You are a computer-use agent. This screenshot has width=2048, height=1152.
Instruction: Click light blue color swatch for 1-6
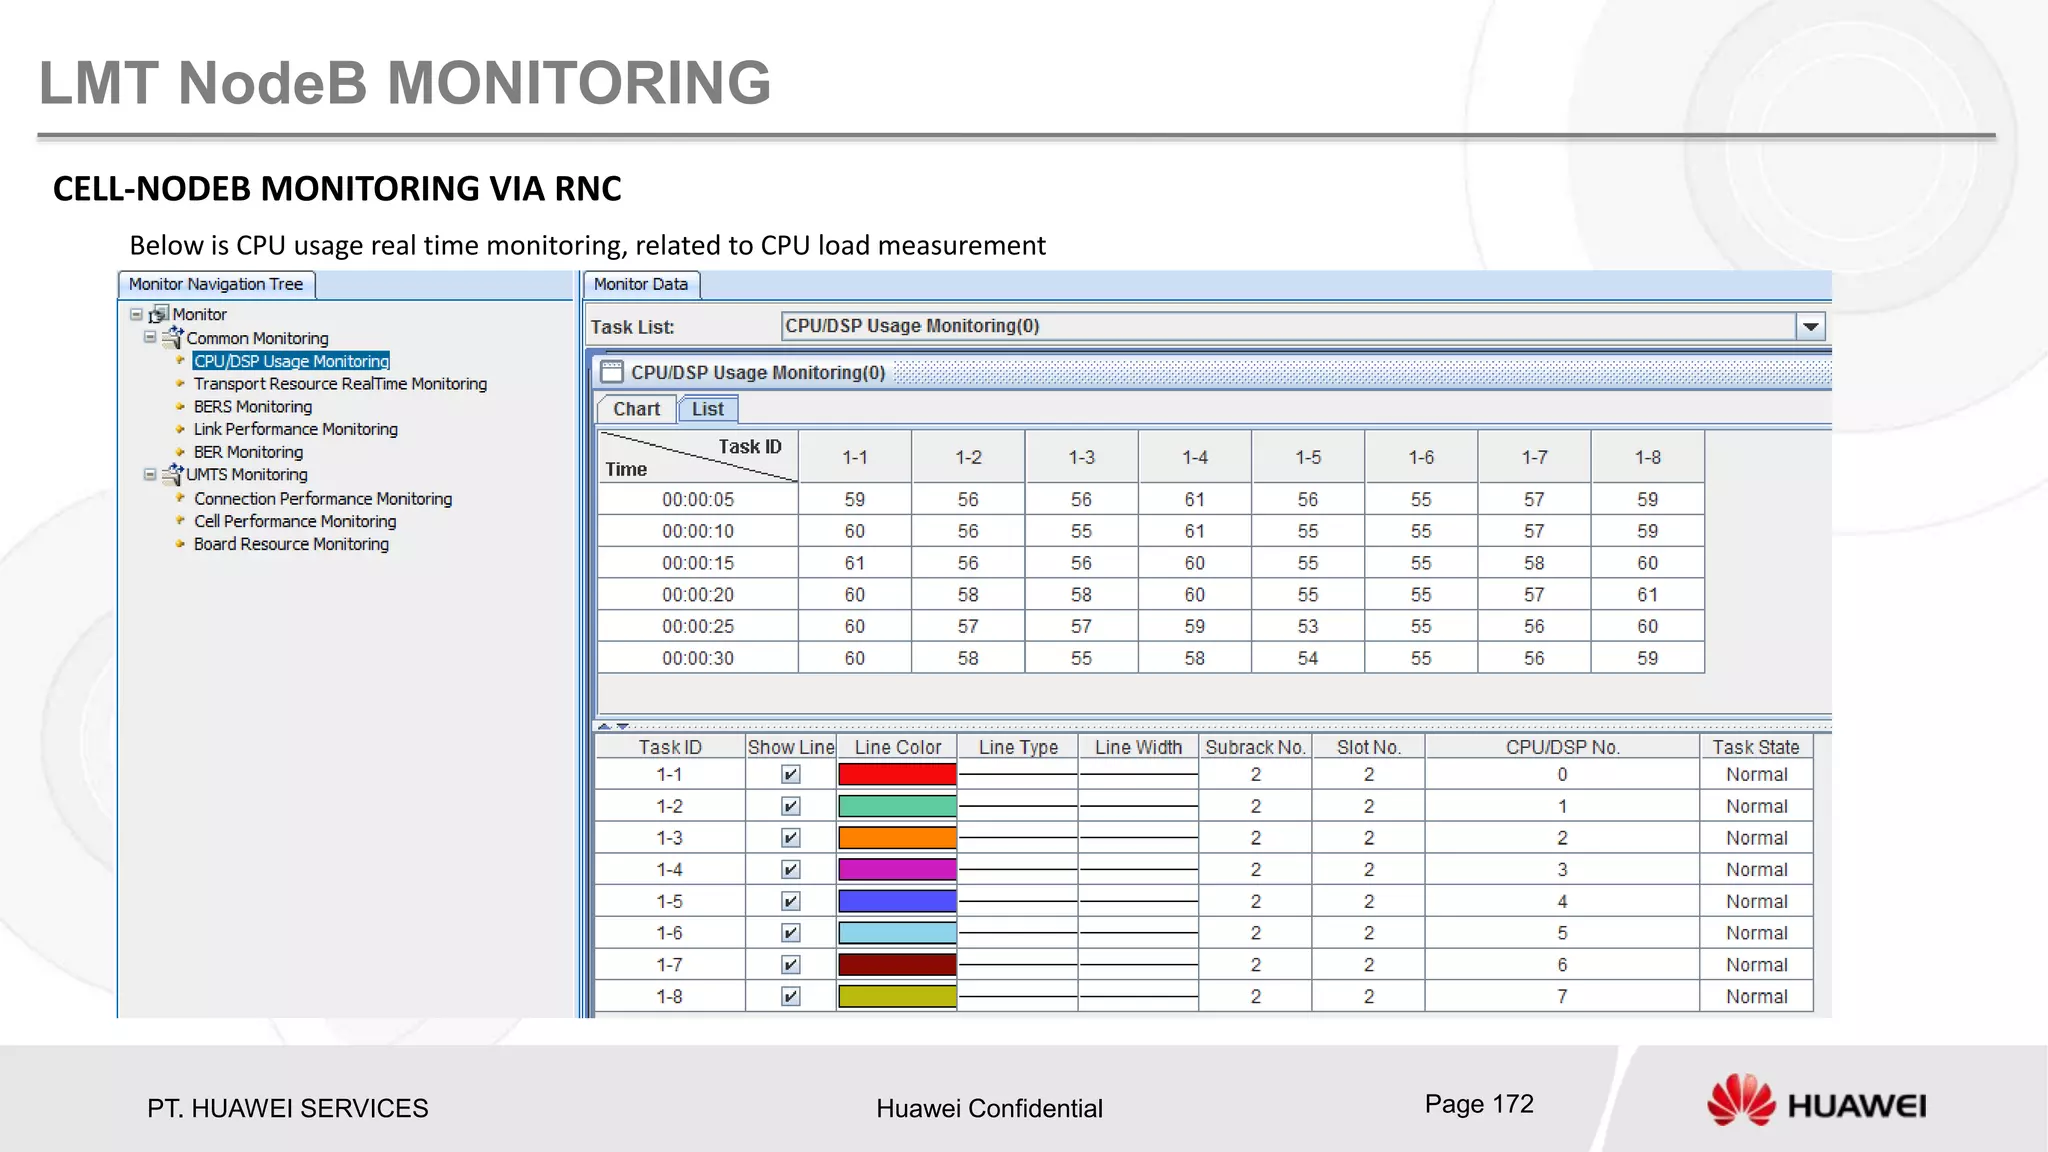tap(897, 933)
